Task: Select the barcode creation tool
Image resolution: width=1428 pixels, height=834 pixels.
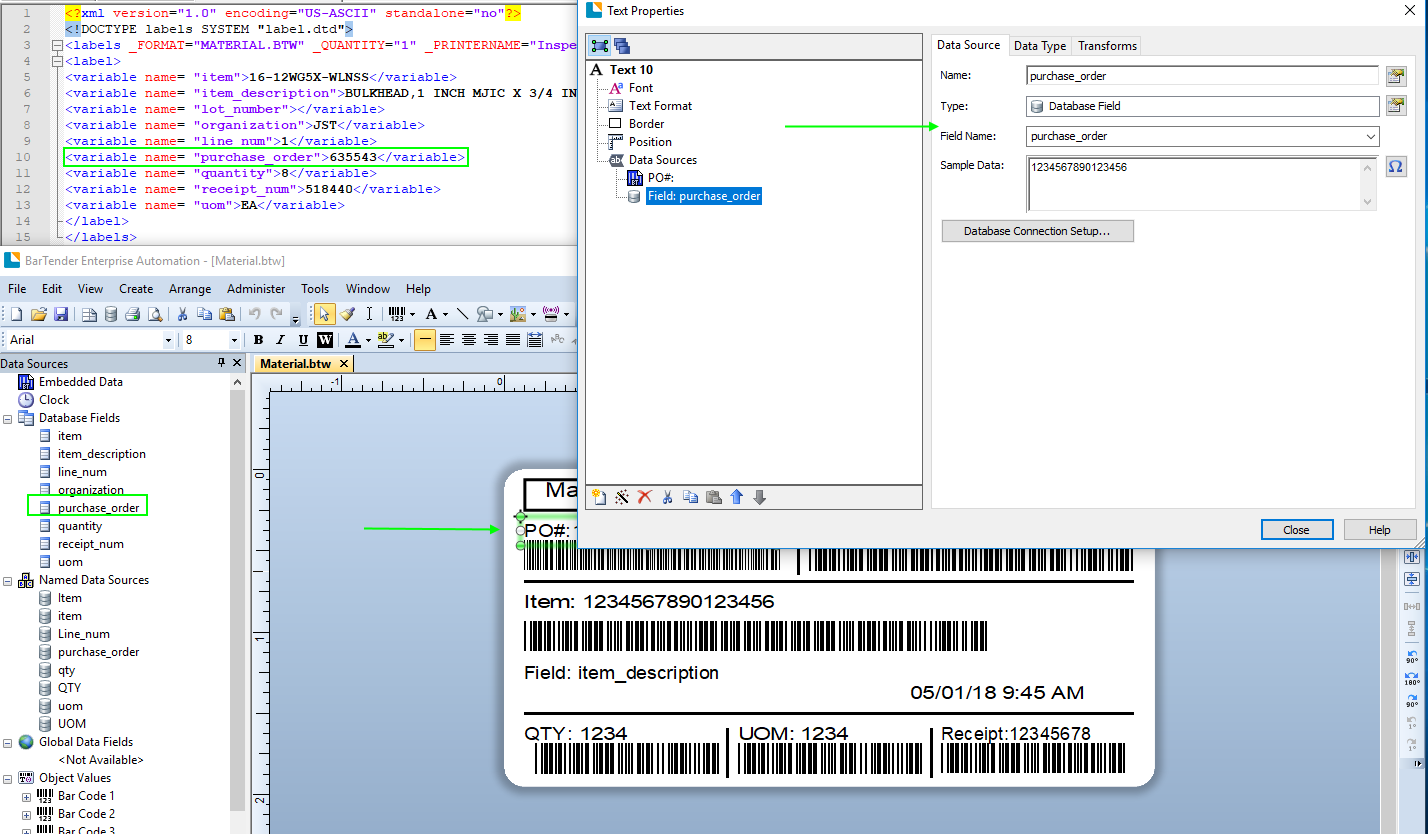Action: [x=397, y=314]
